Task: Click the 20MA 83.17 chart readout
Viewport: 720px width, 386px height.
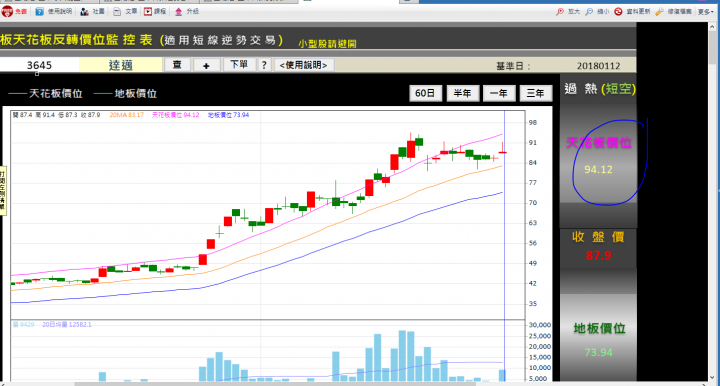Action: [x=126, y=115]
